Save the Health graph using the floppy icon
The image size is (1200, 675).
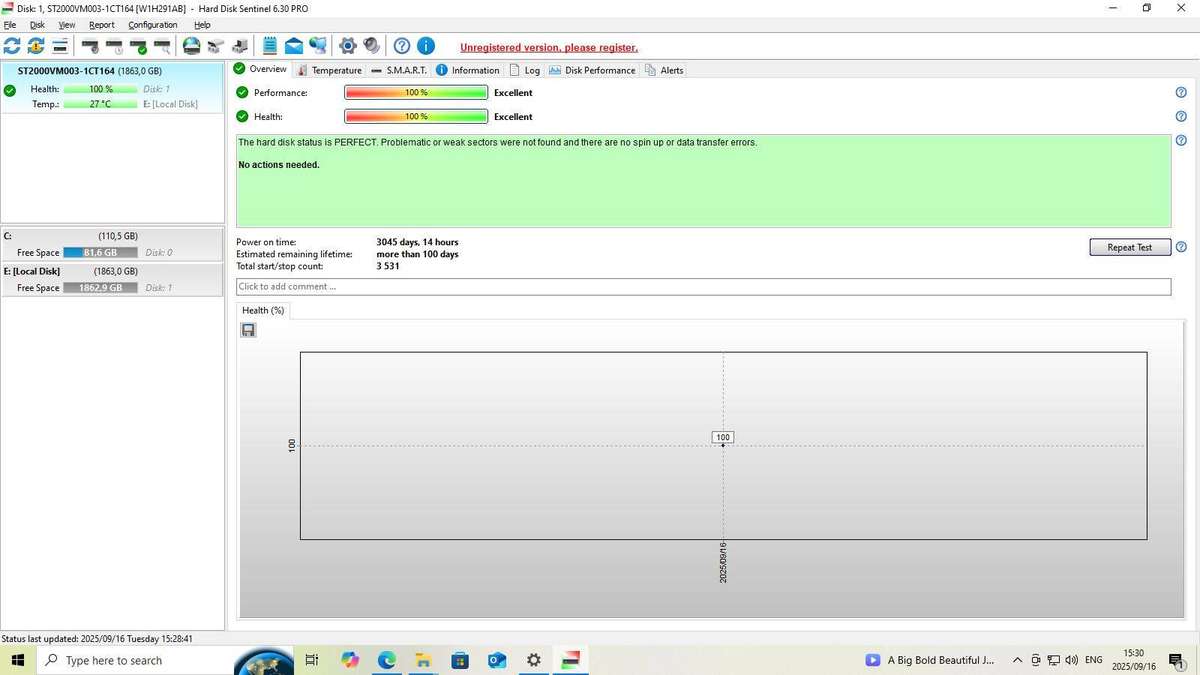tap(248, 329)
